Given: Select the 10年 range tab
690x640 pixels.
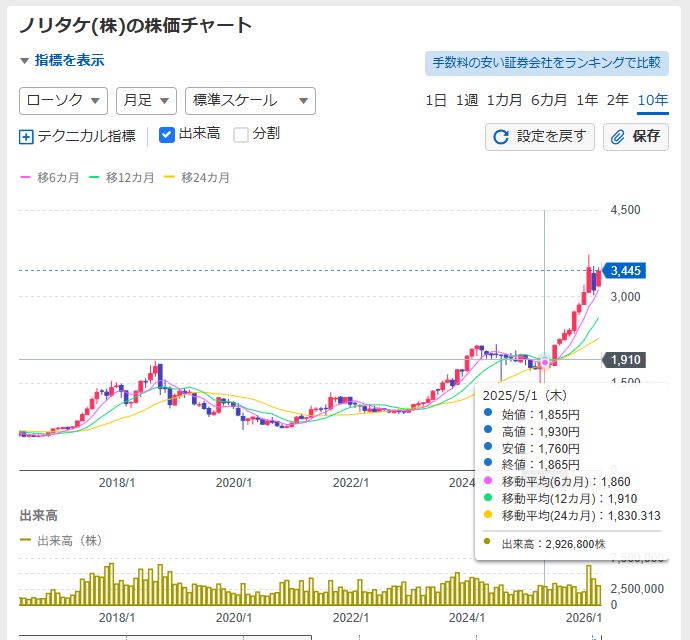Looking at the screenshot, I should click(x=653, y=100).
